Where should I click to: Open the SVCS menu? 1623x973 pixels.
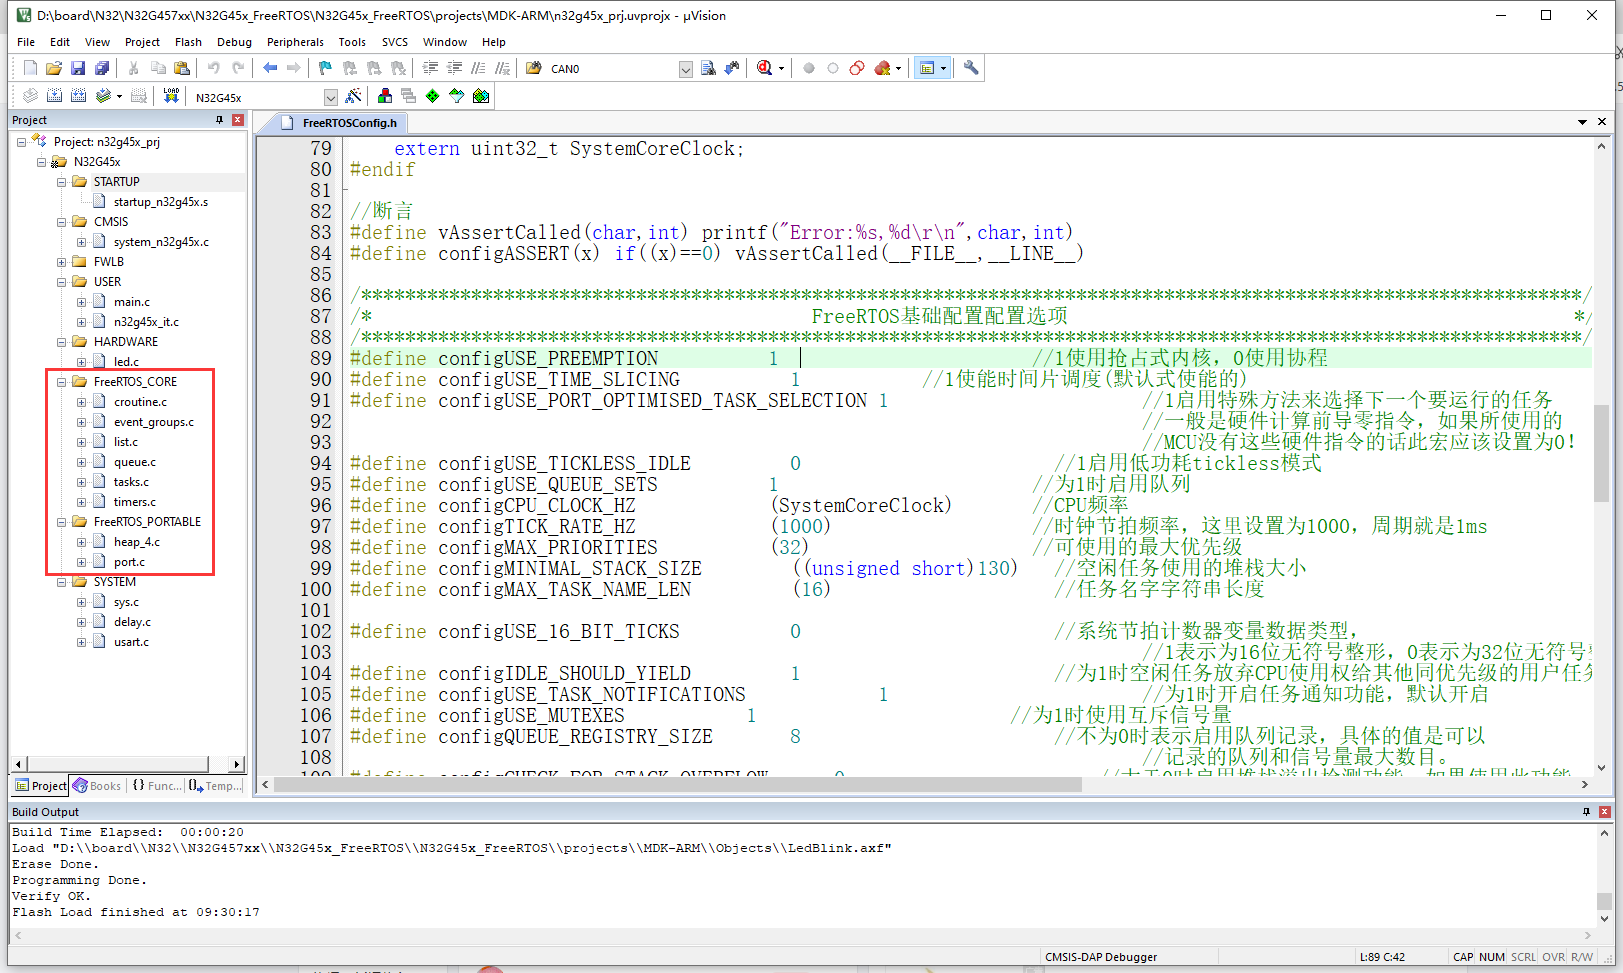pyautogui.click(x=395, y=42)
